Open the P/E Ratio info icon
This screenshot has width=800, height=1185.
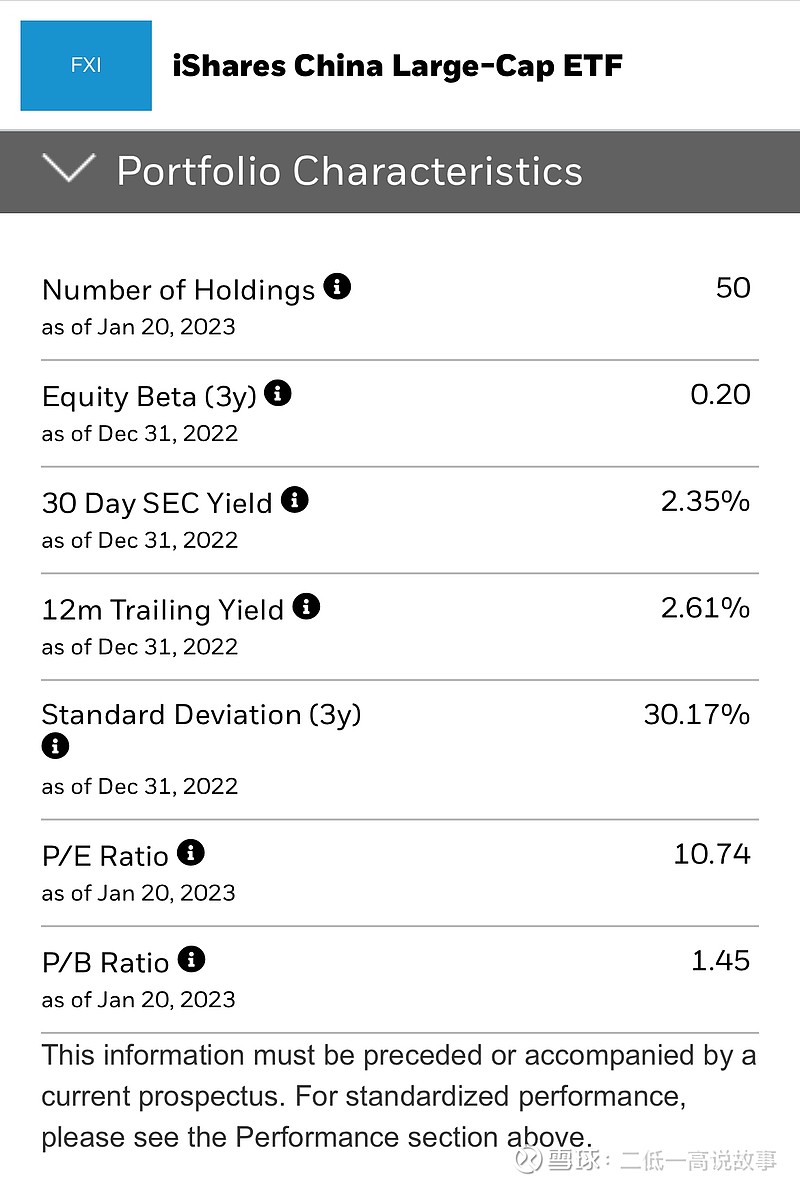tap(190, 854)
